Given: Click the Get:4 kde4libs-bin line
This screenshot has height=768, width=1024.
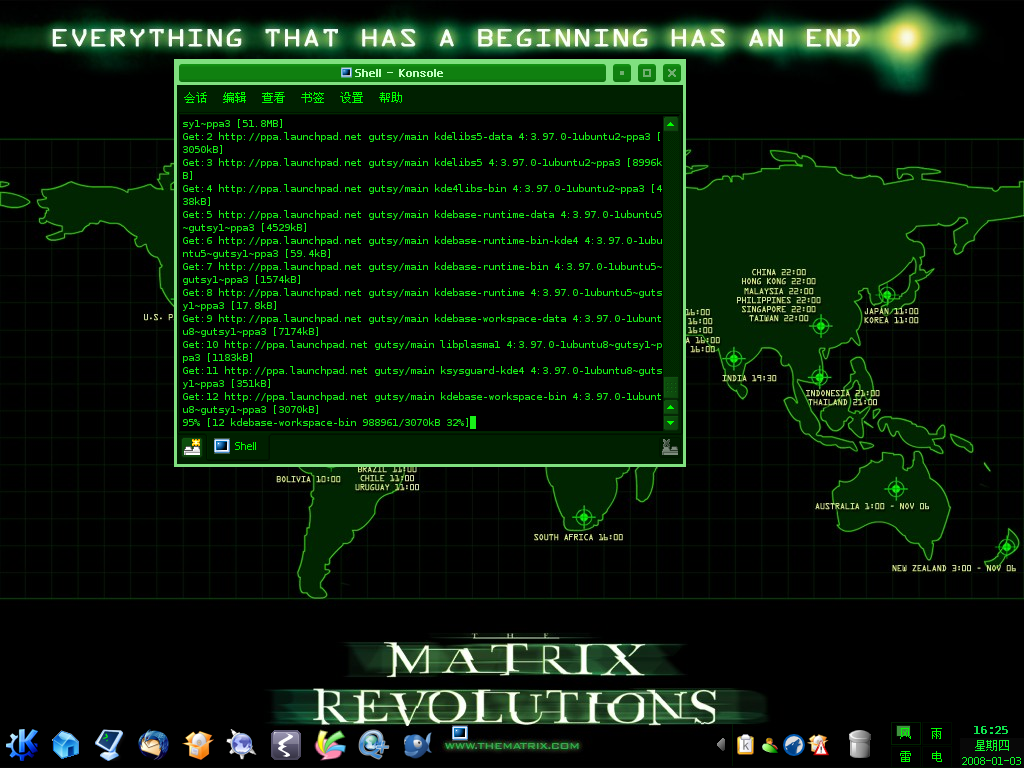Looking at the screenshot, I should coord(422,195).
